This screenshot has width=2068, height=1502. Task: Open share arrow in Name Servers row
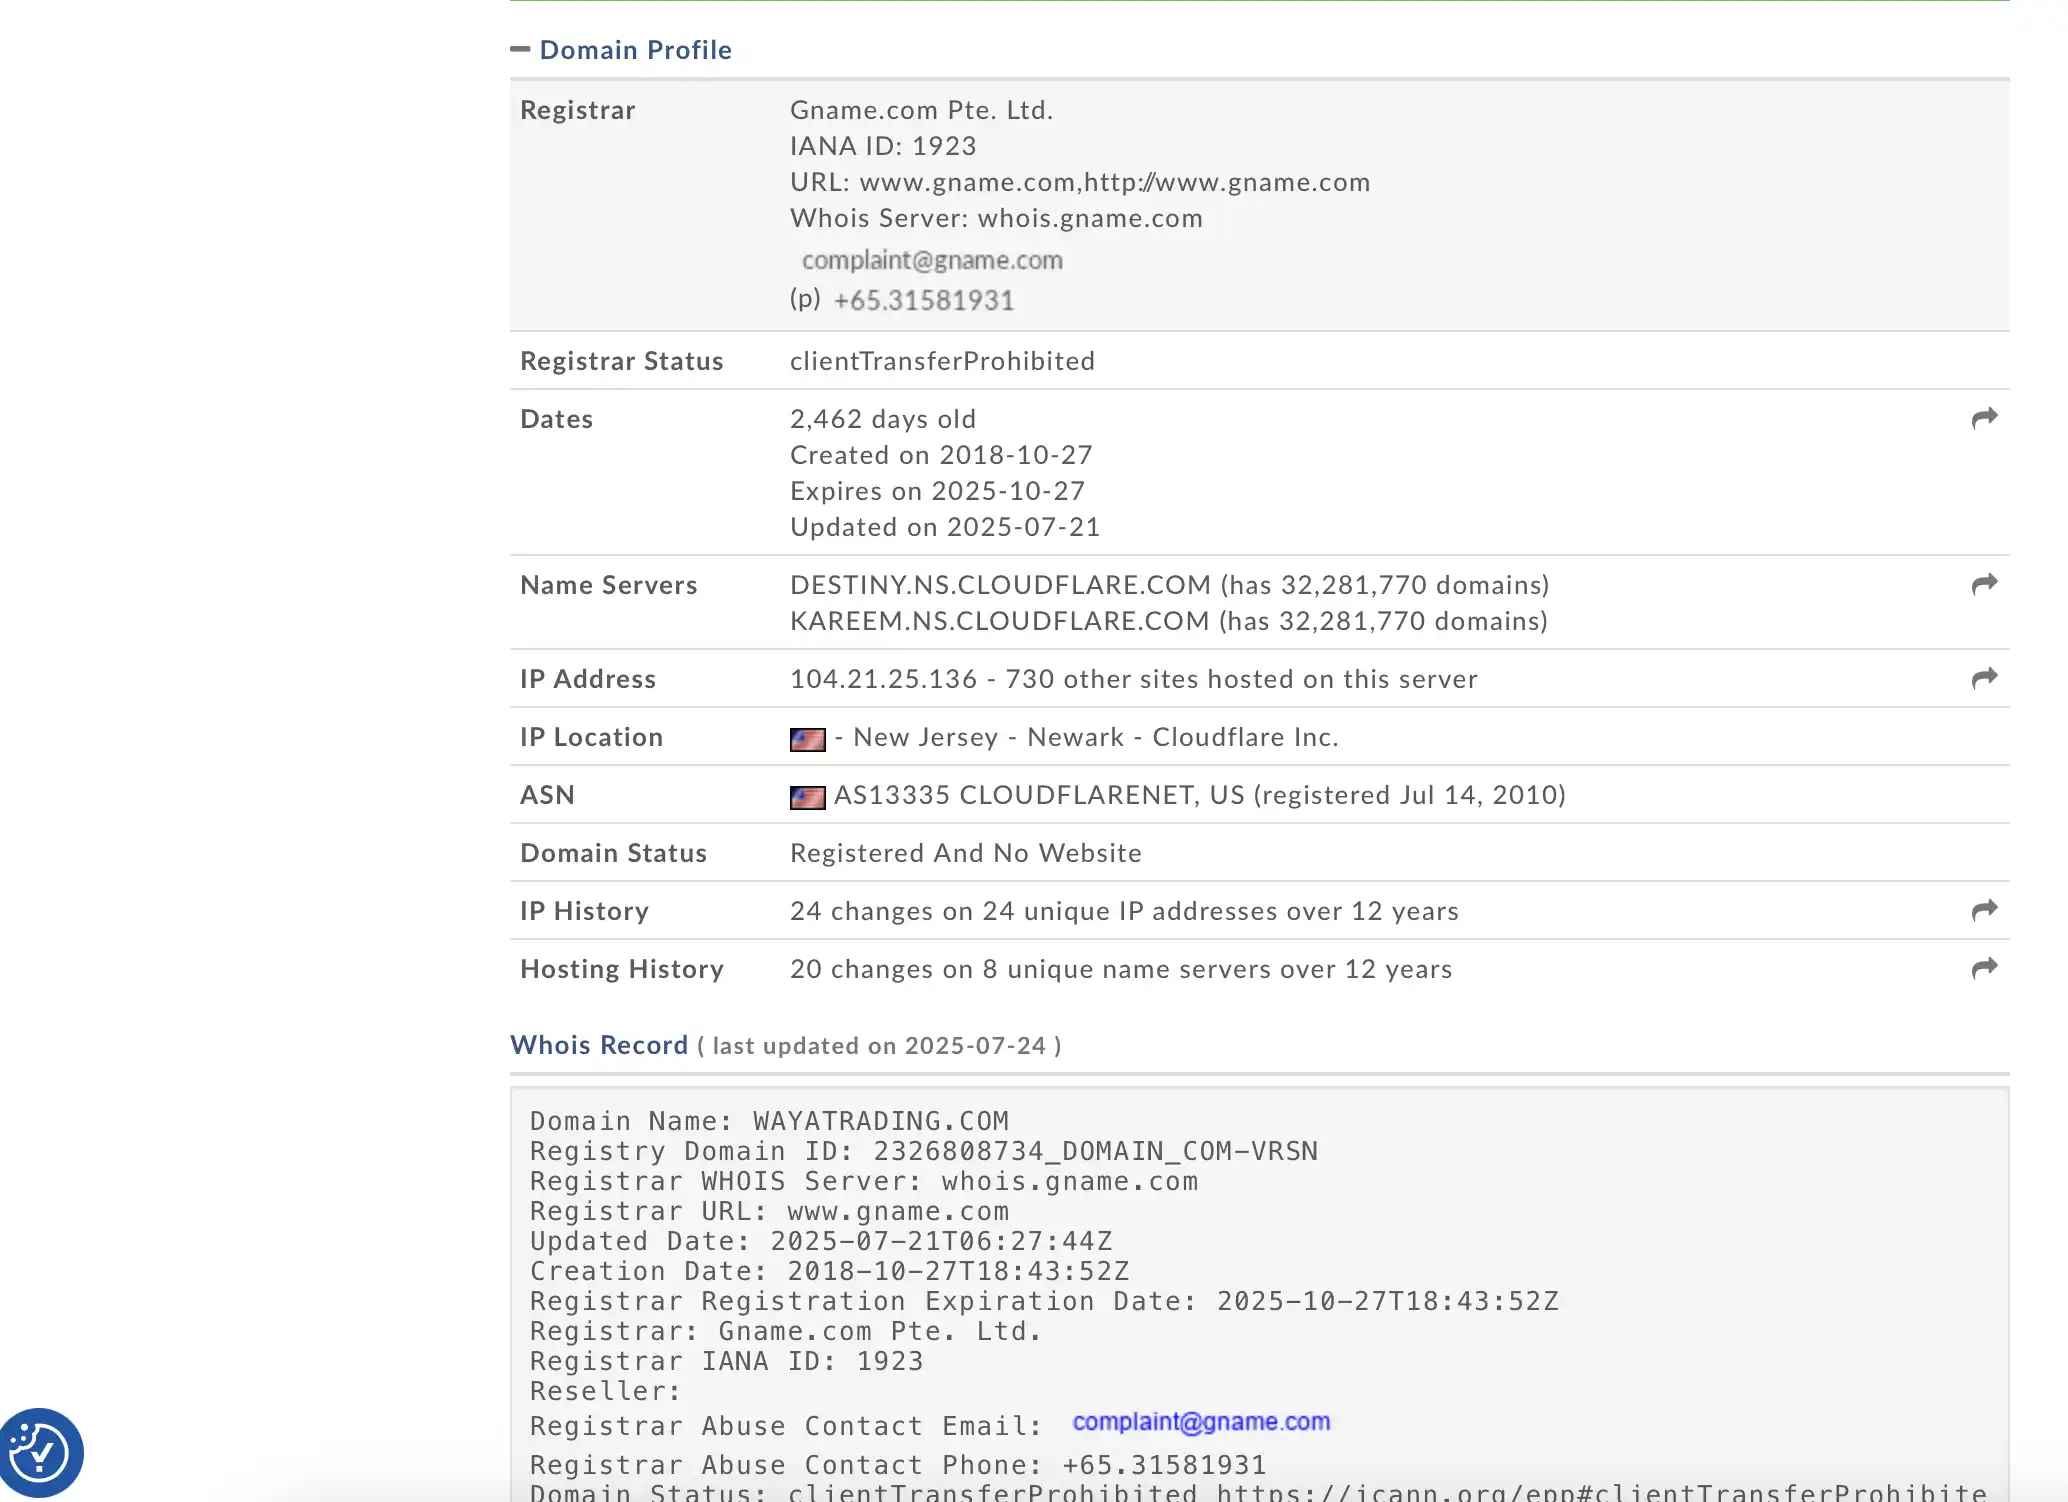1984,584
